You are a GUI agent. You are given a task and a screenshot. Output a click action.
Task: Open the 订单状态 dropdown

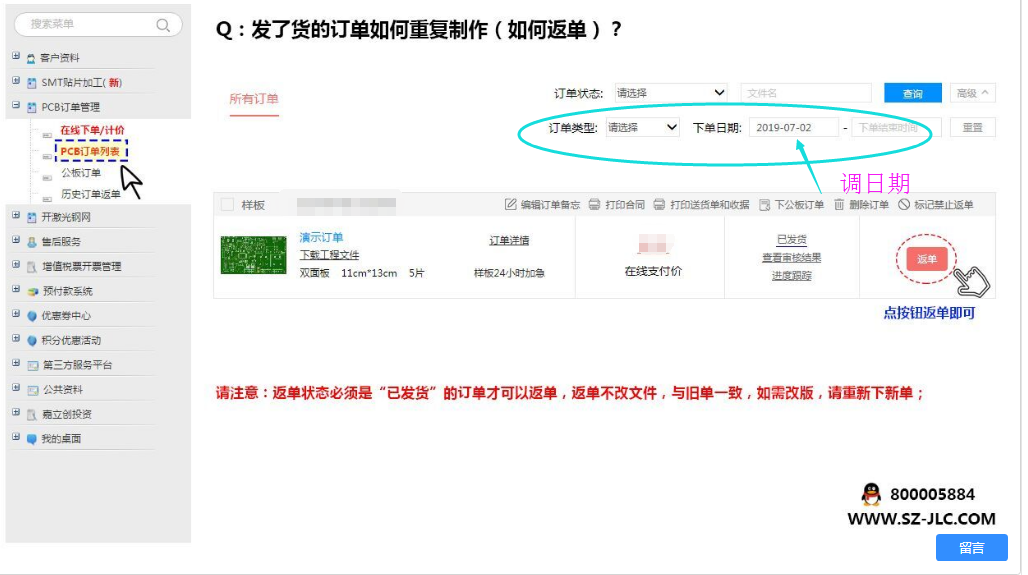click(x=670, y=93)
